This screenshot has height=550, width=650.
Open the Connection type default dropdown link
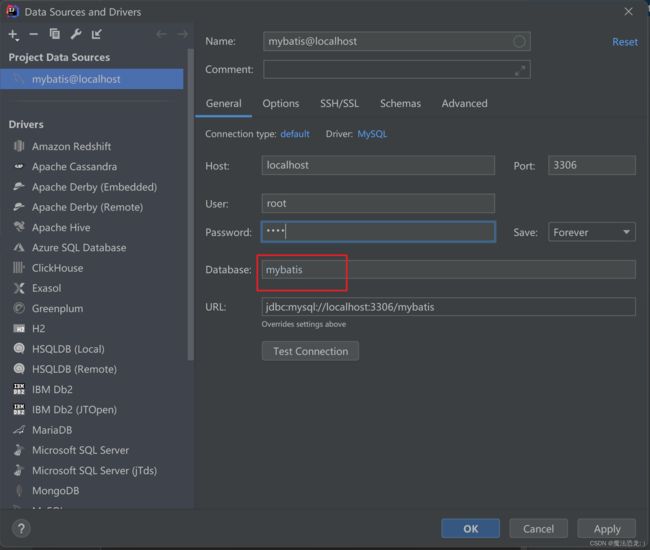click(295, 134)
